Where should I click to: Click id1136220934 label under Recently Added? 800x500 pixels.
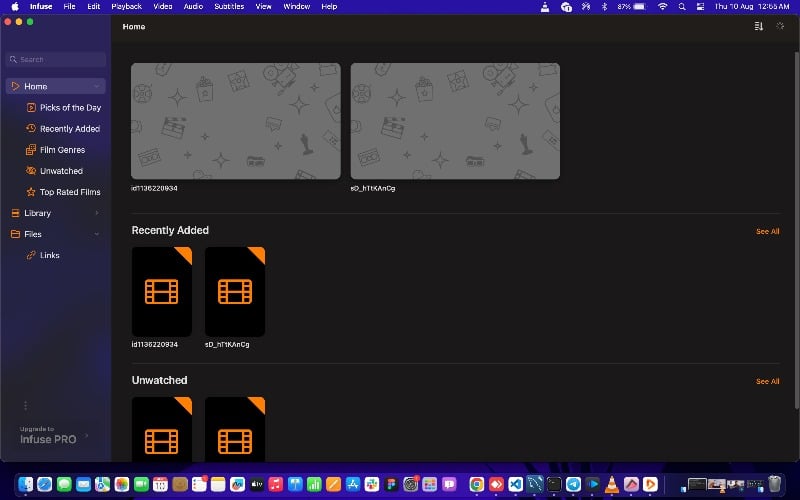coord(155,344)
